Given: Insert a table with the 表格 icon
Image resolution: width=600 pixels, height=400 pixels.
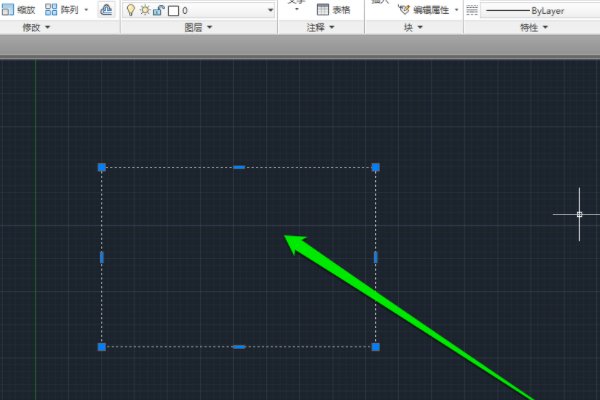Looking at the screenshot, I should 323,9.
